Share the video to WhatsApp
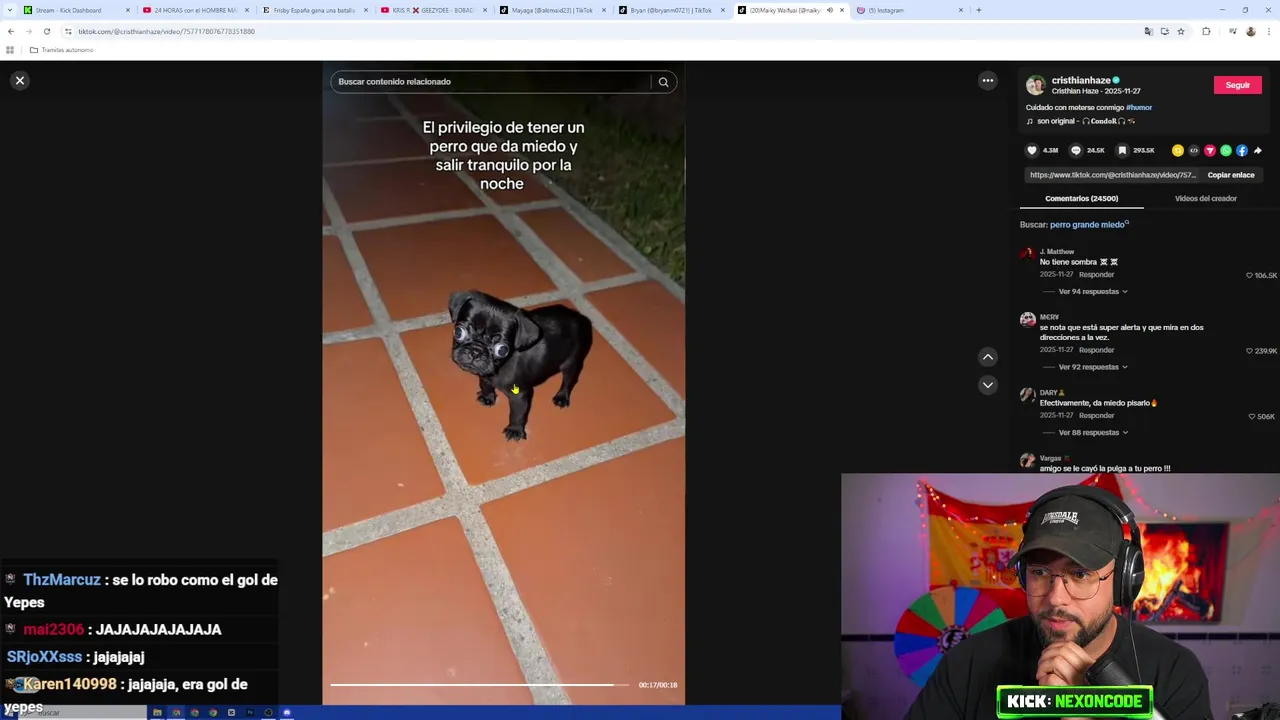This screenshot has height=720, width=1280. coord(1226,151)
